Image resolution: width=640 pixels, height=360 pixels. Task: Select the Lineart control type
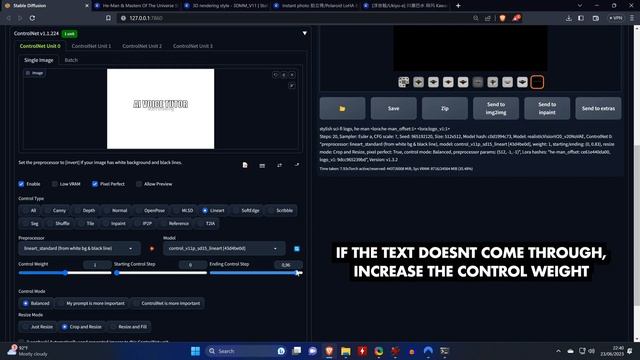pyautogui.click(x=213, y=211)
